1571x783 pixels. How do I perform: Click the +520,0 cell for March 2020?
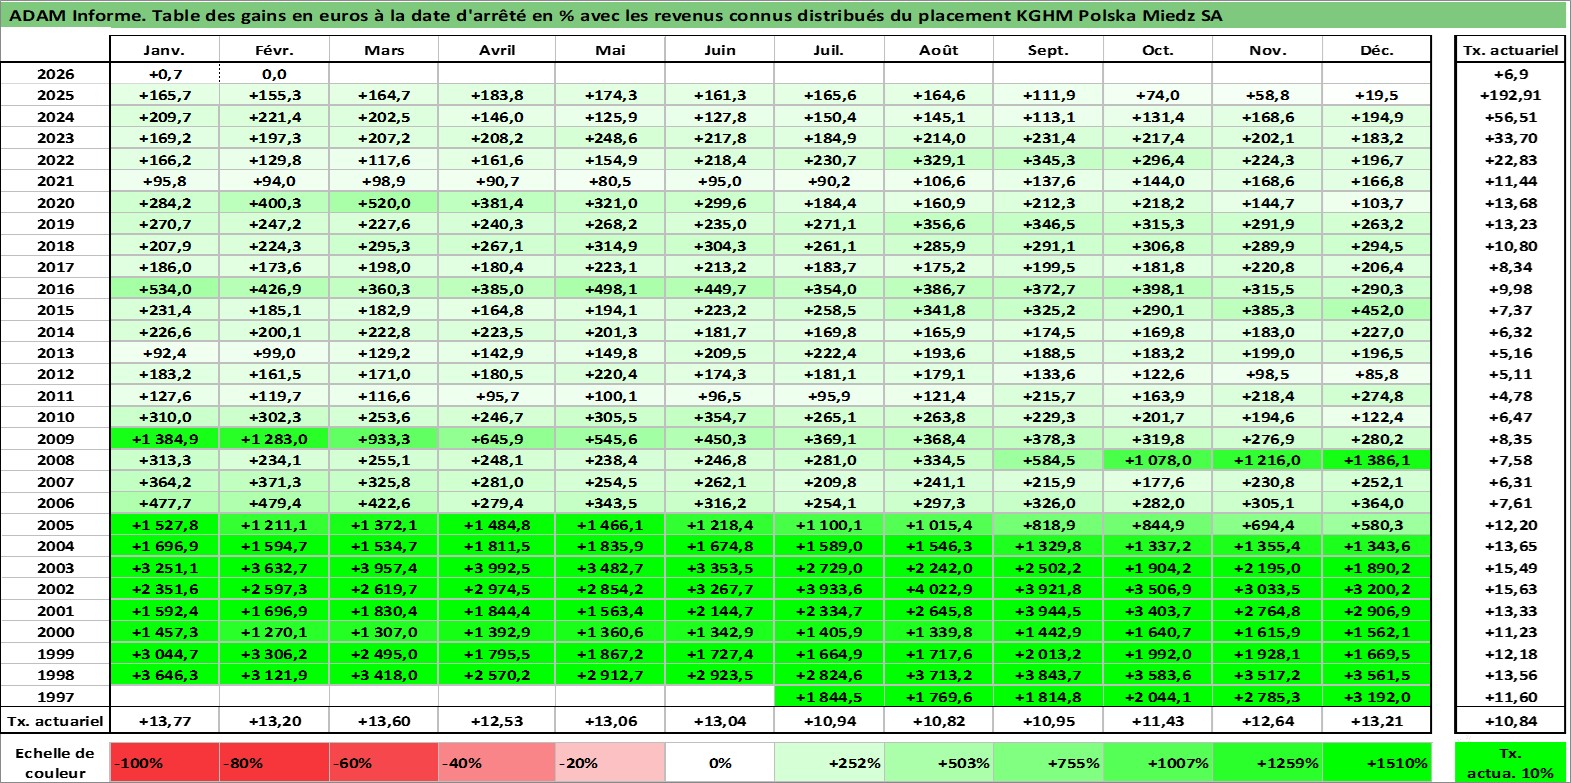pyautogui.click(x=384, y=203)
